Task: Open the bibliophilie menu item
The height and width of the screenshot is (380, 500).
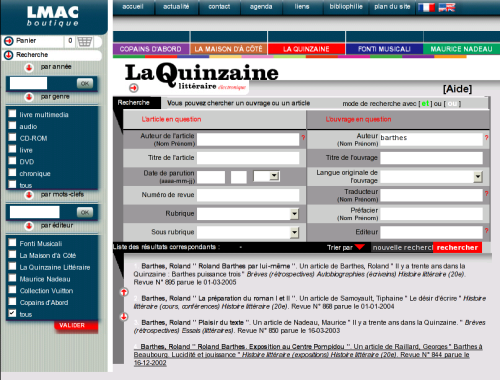Action: [x=346, y=7]
